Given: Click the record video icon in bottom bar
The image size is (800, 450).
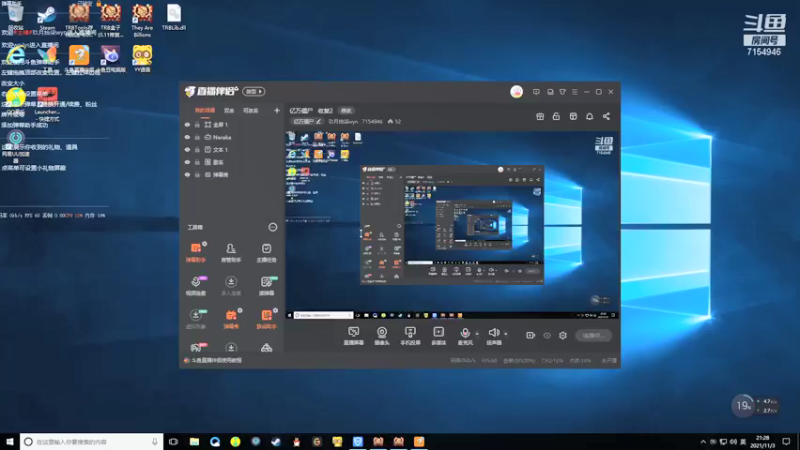Looking at the screenshot, I should coord(530,335).
